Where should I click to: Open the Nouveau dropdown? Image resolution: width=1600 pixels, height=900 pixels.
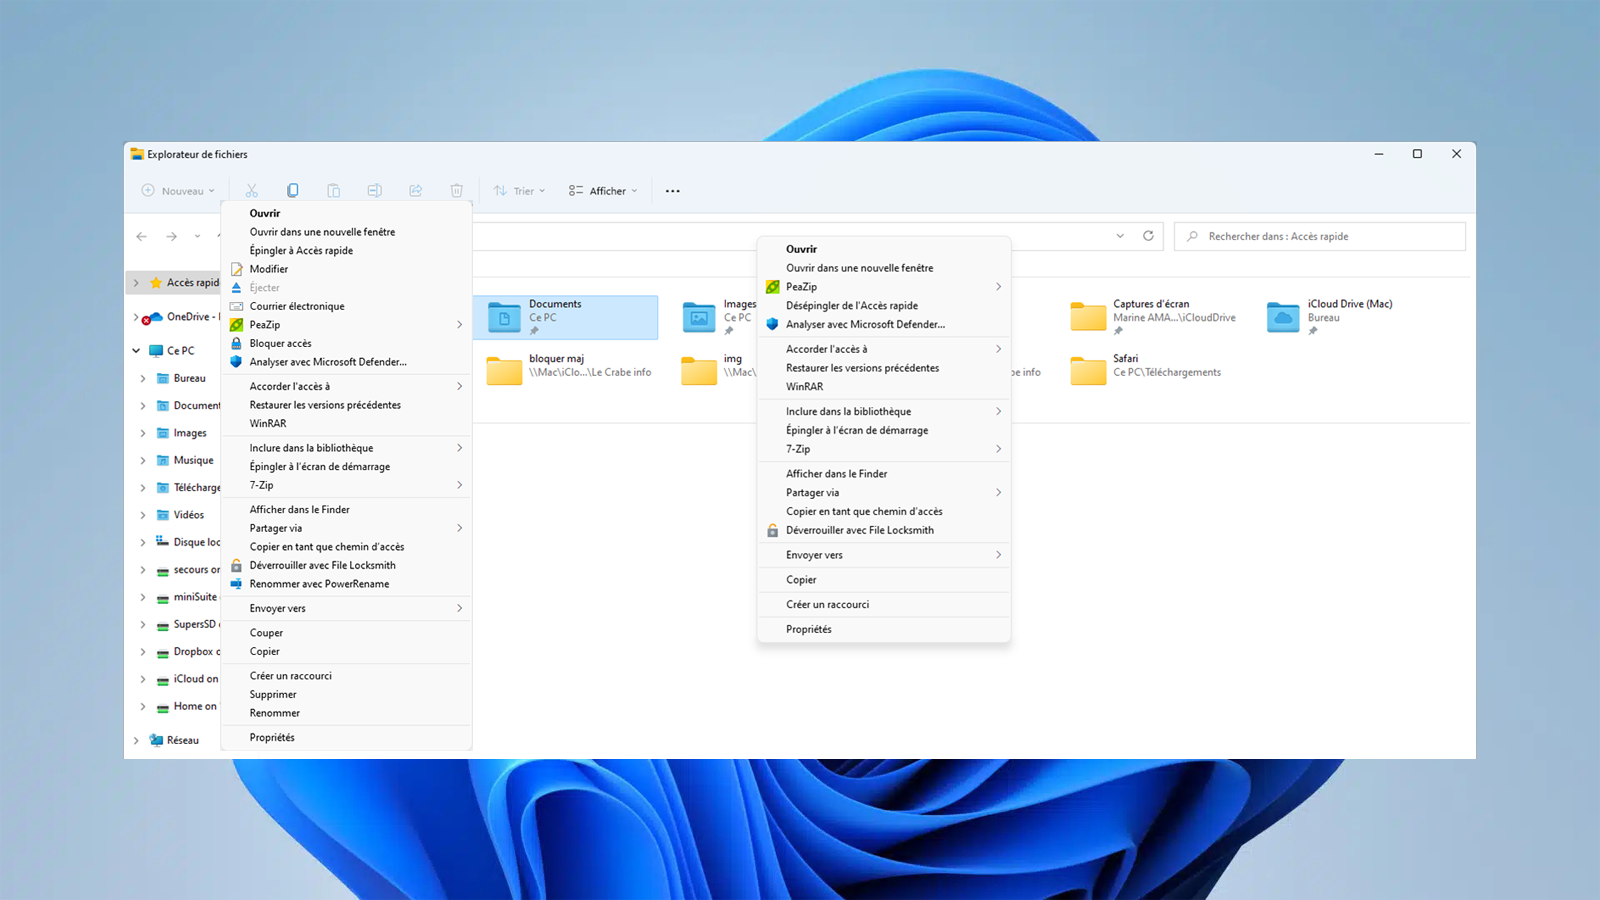[x=180, y=190]
